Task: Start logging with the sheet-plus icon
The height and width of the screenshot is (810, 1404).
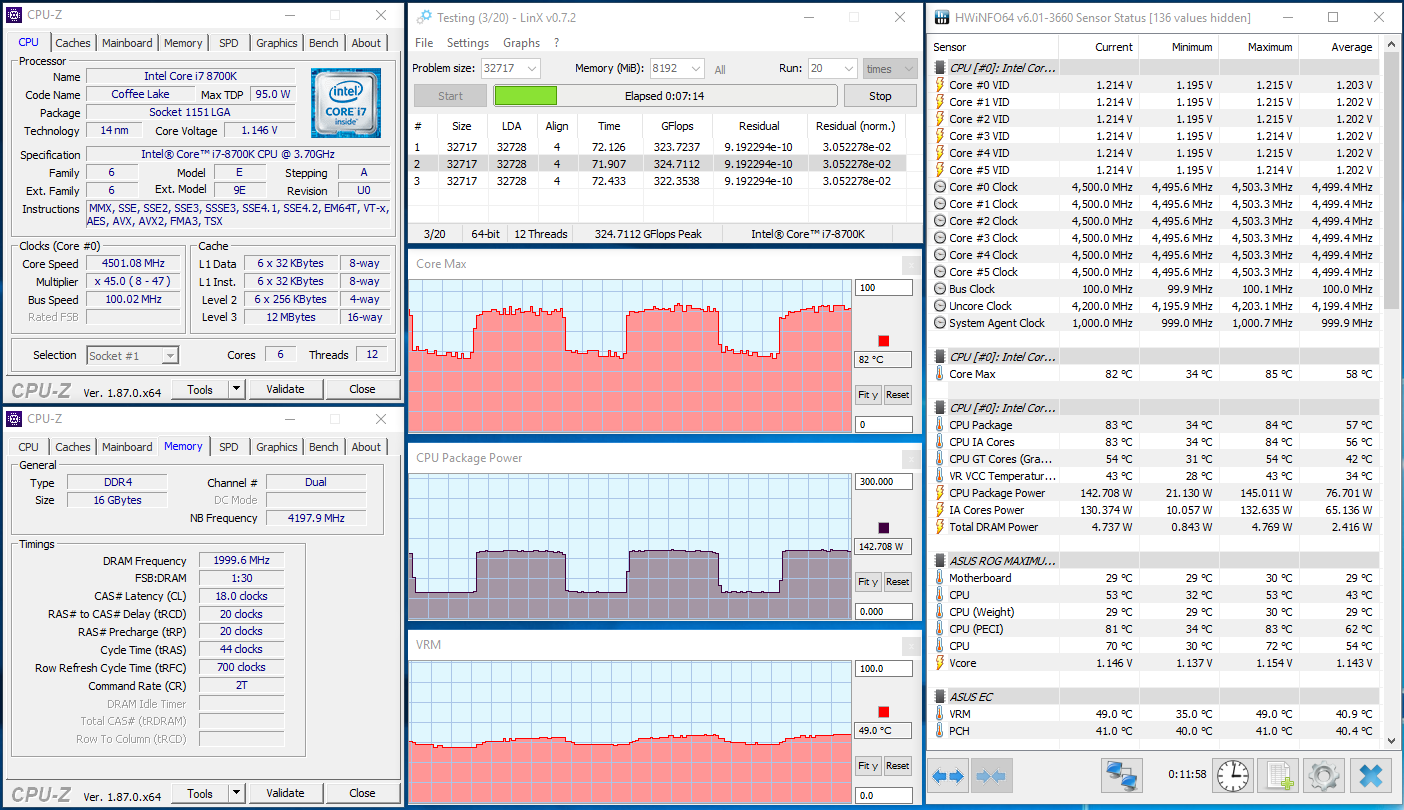Action: coord(1277,775)
